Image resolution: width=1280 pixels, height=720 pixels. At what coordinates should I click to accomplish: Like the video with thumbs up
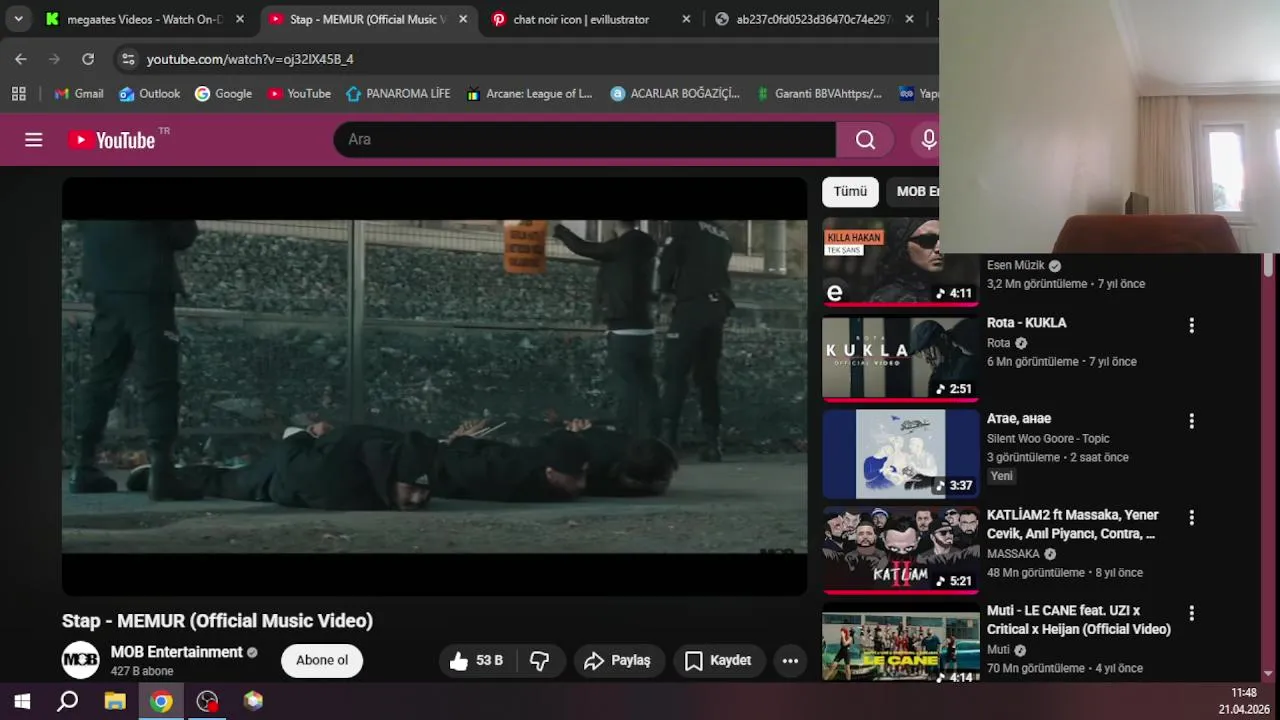tap(475, 660)
